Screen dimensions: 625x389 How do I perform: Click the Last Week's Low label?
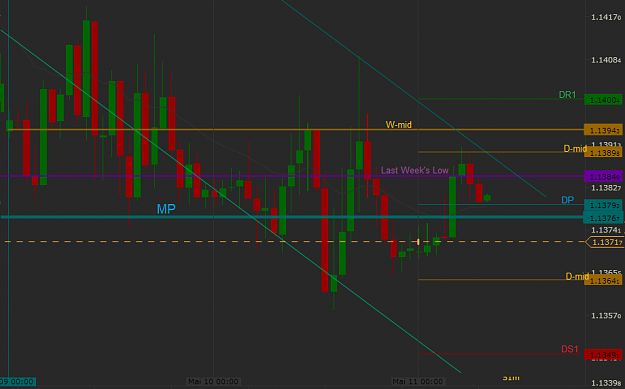(415, 170)
